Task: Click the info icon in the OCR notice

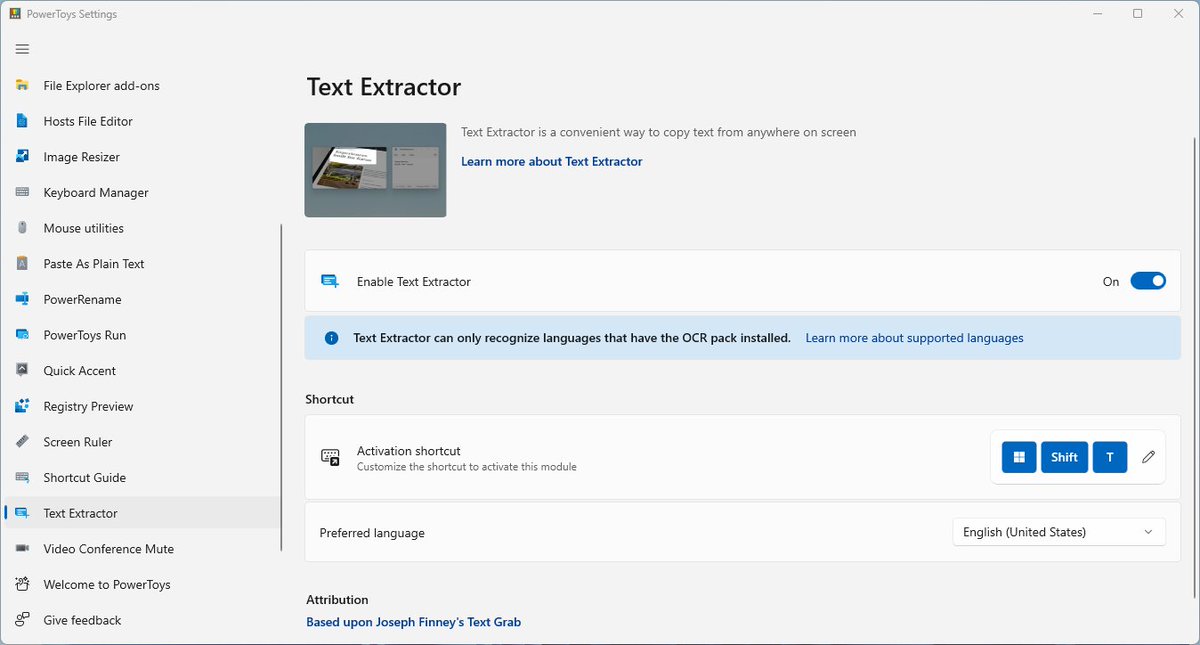Action: (331, 338)
